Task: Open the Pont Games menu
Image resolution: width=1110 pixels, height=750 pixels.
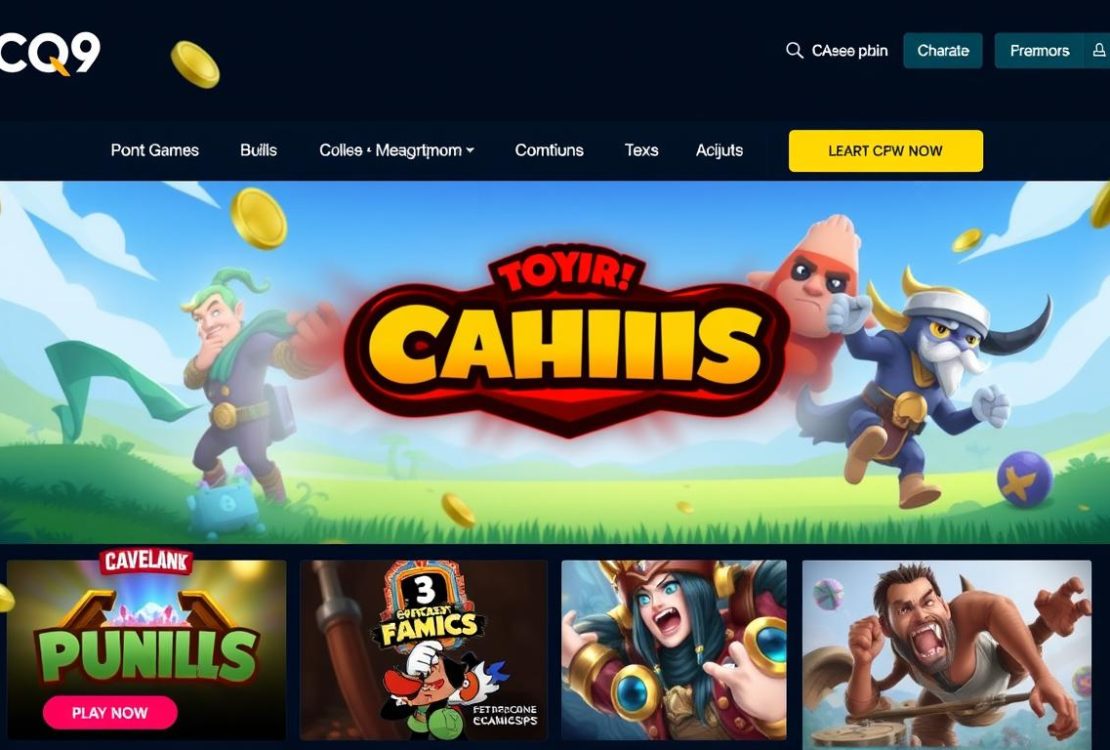Action: coord(154,150)
